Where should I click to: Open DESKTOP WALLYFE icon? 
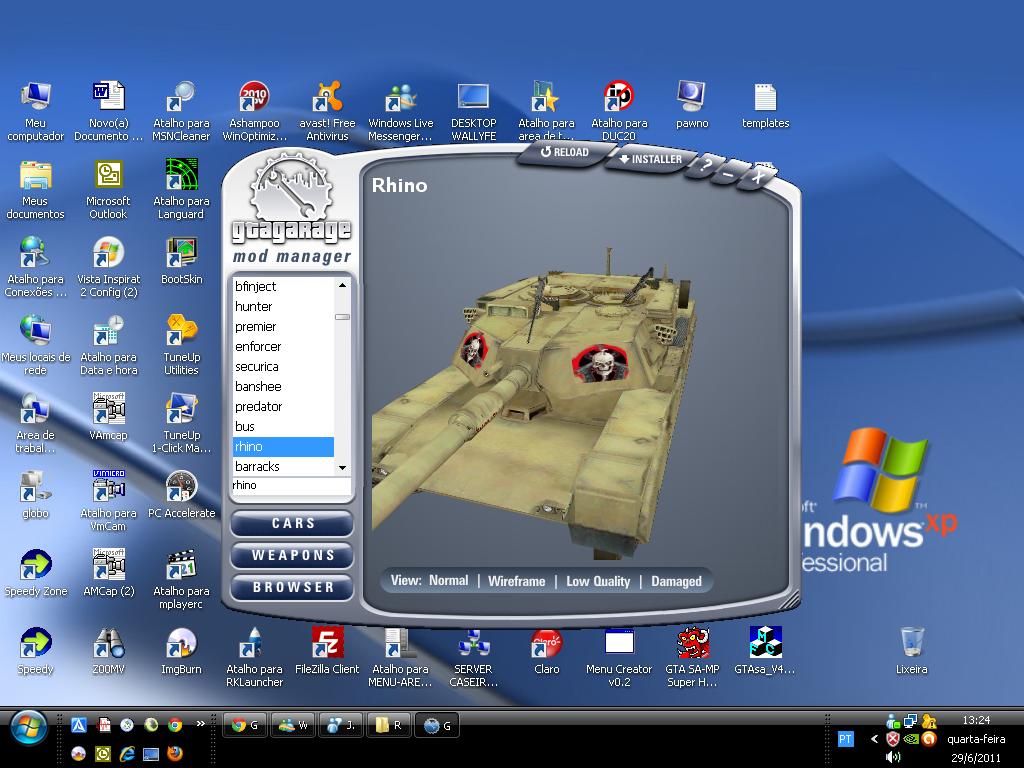click(x=473, y=111)
